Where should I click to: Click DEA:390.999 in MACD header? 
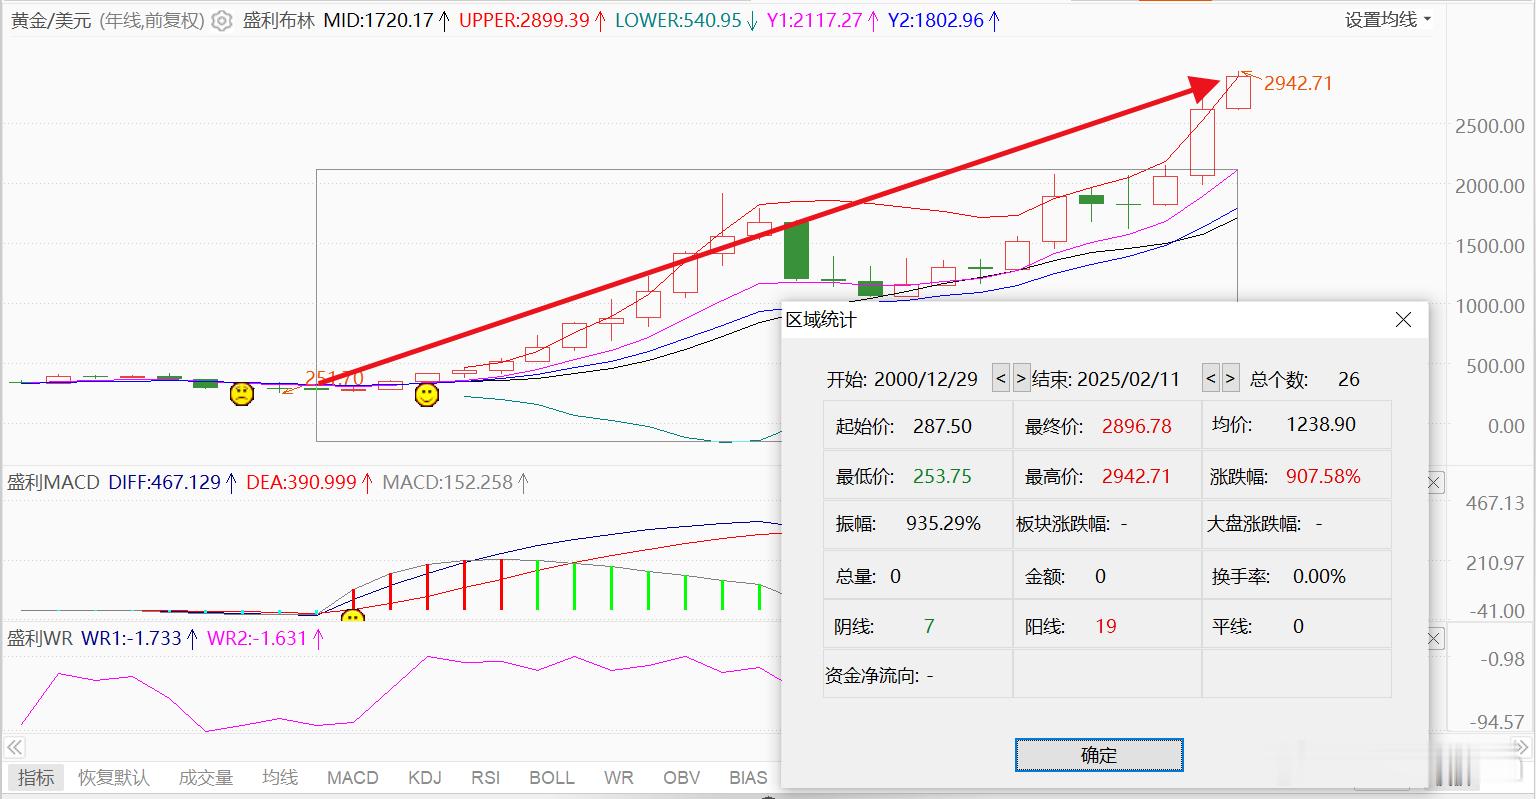pos(301,482)
